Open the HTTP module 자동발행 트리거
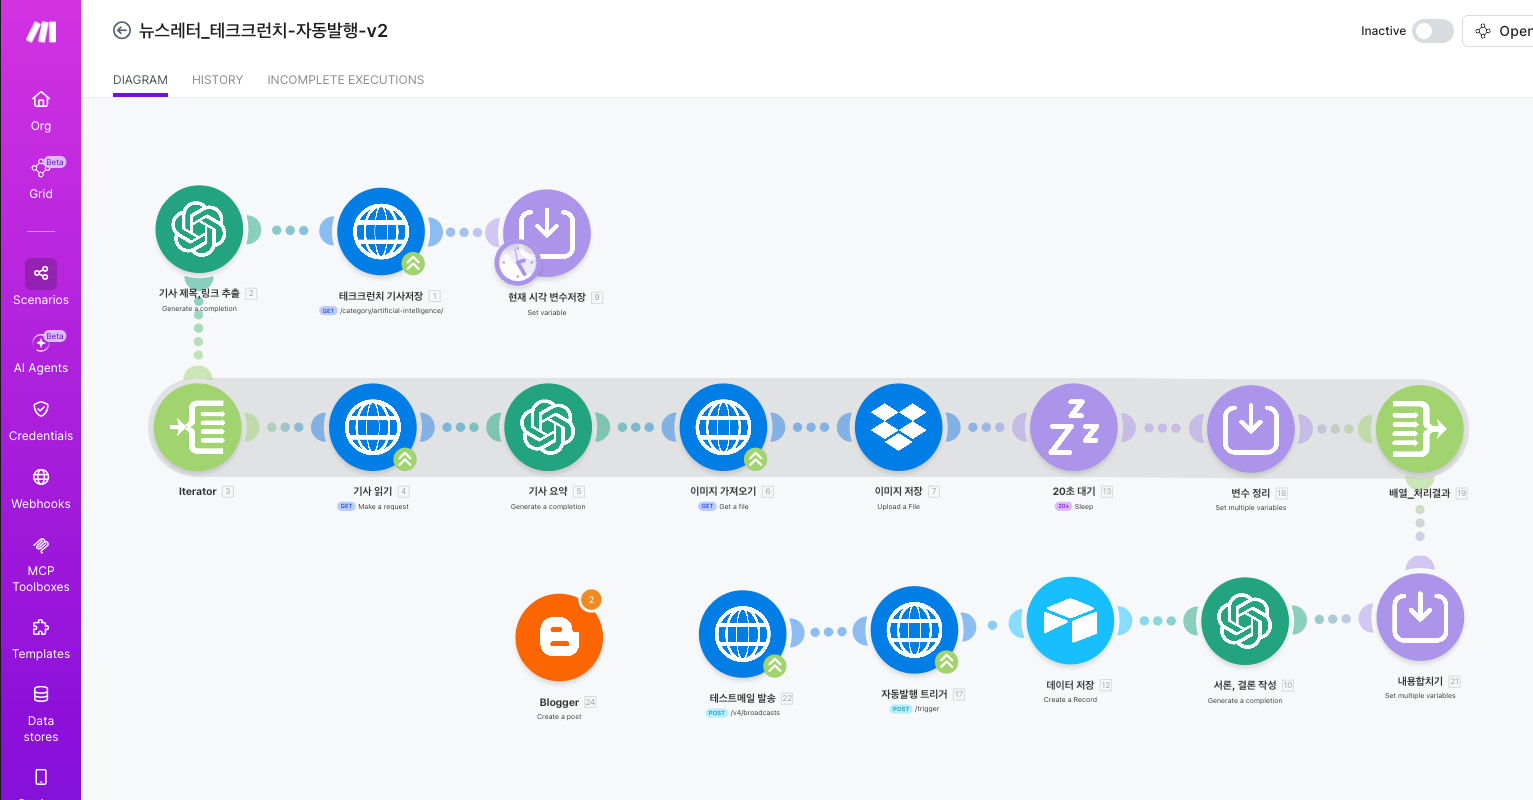Screen dimensions: 1533x800 [x=915, y=630]
